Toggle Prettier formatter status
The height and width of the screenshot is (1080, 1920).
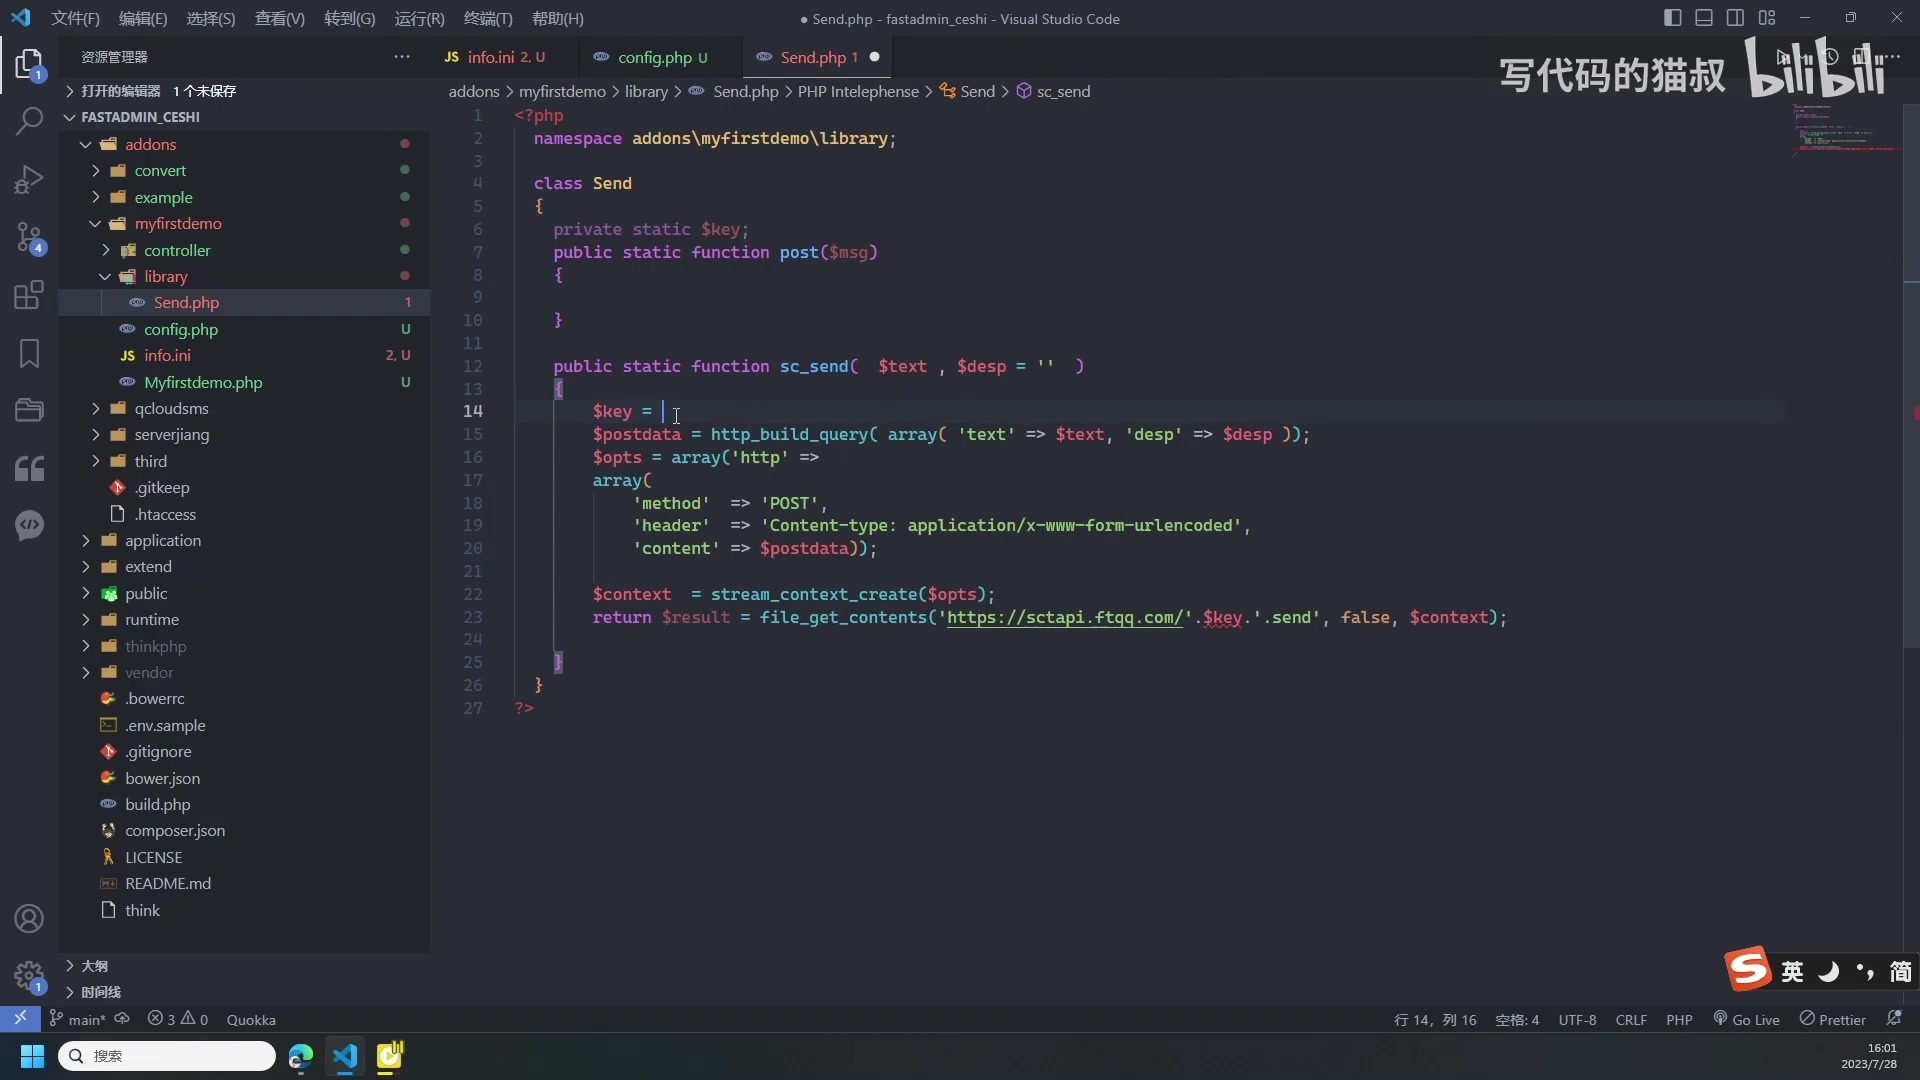pos(1832,1019)
